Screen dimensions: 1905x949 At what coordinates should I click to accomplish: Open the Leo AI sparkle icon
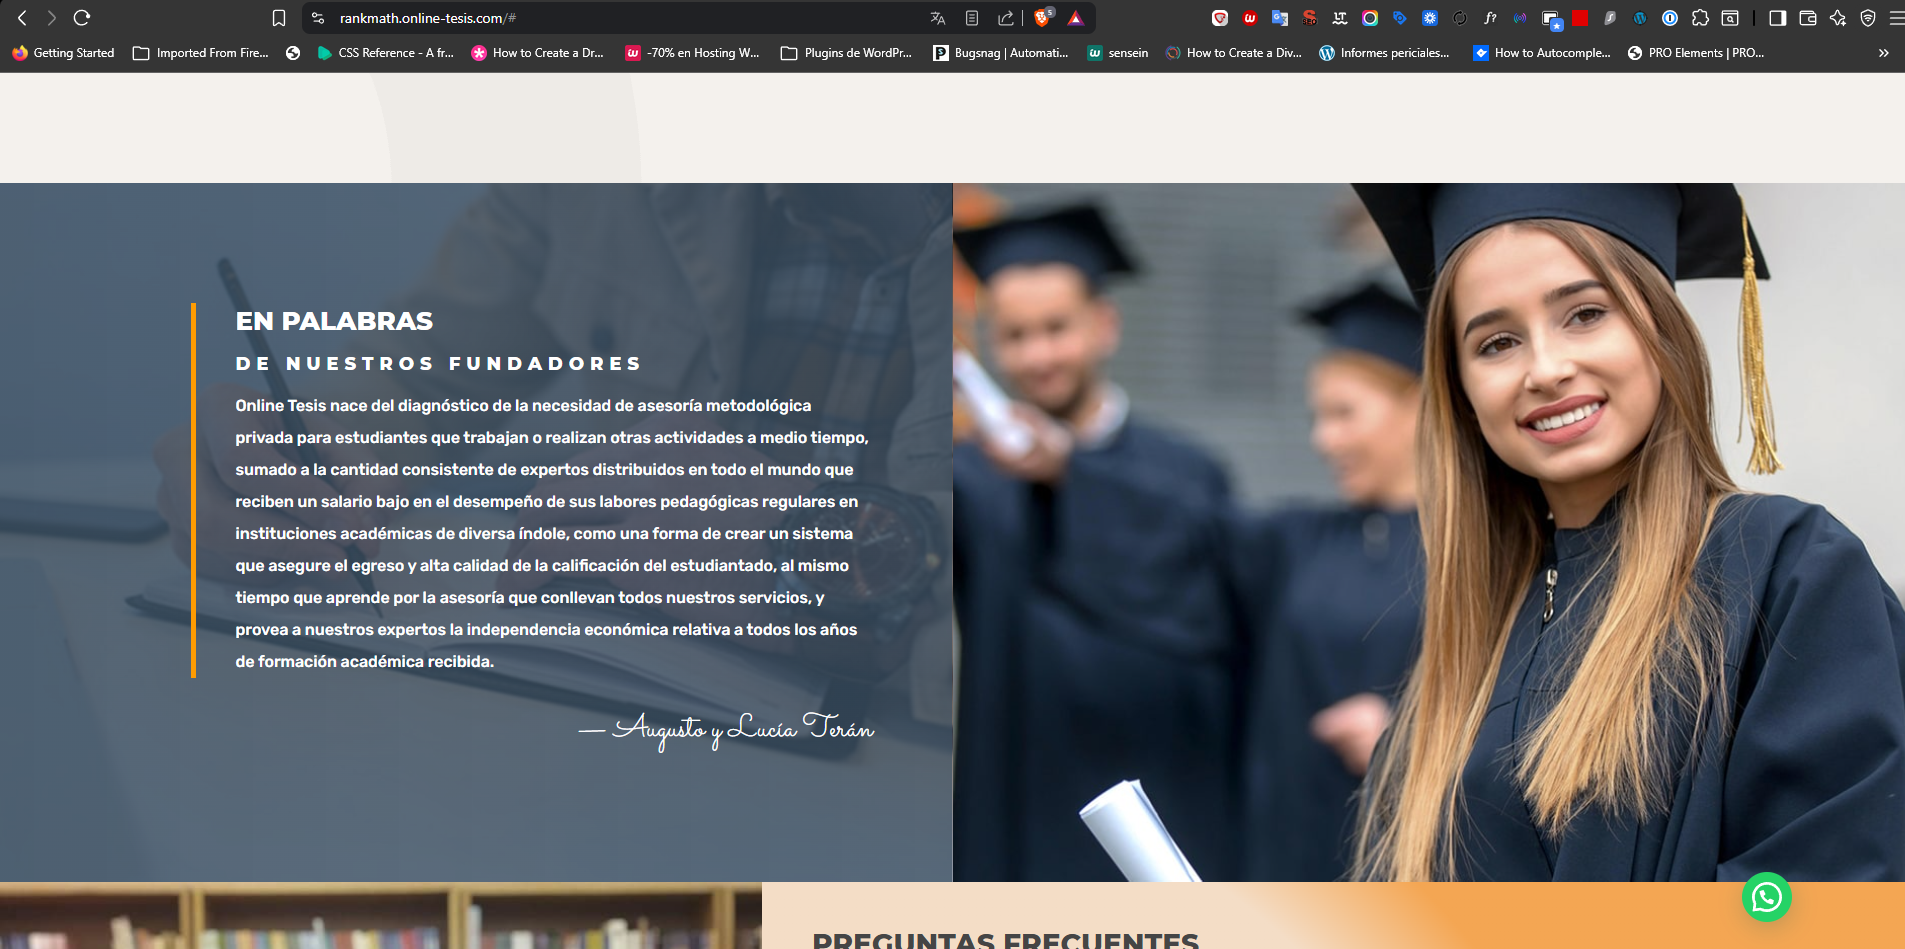point(1837,18)
